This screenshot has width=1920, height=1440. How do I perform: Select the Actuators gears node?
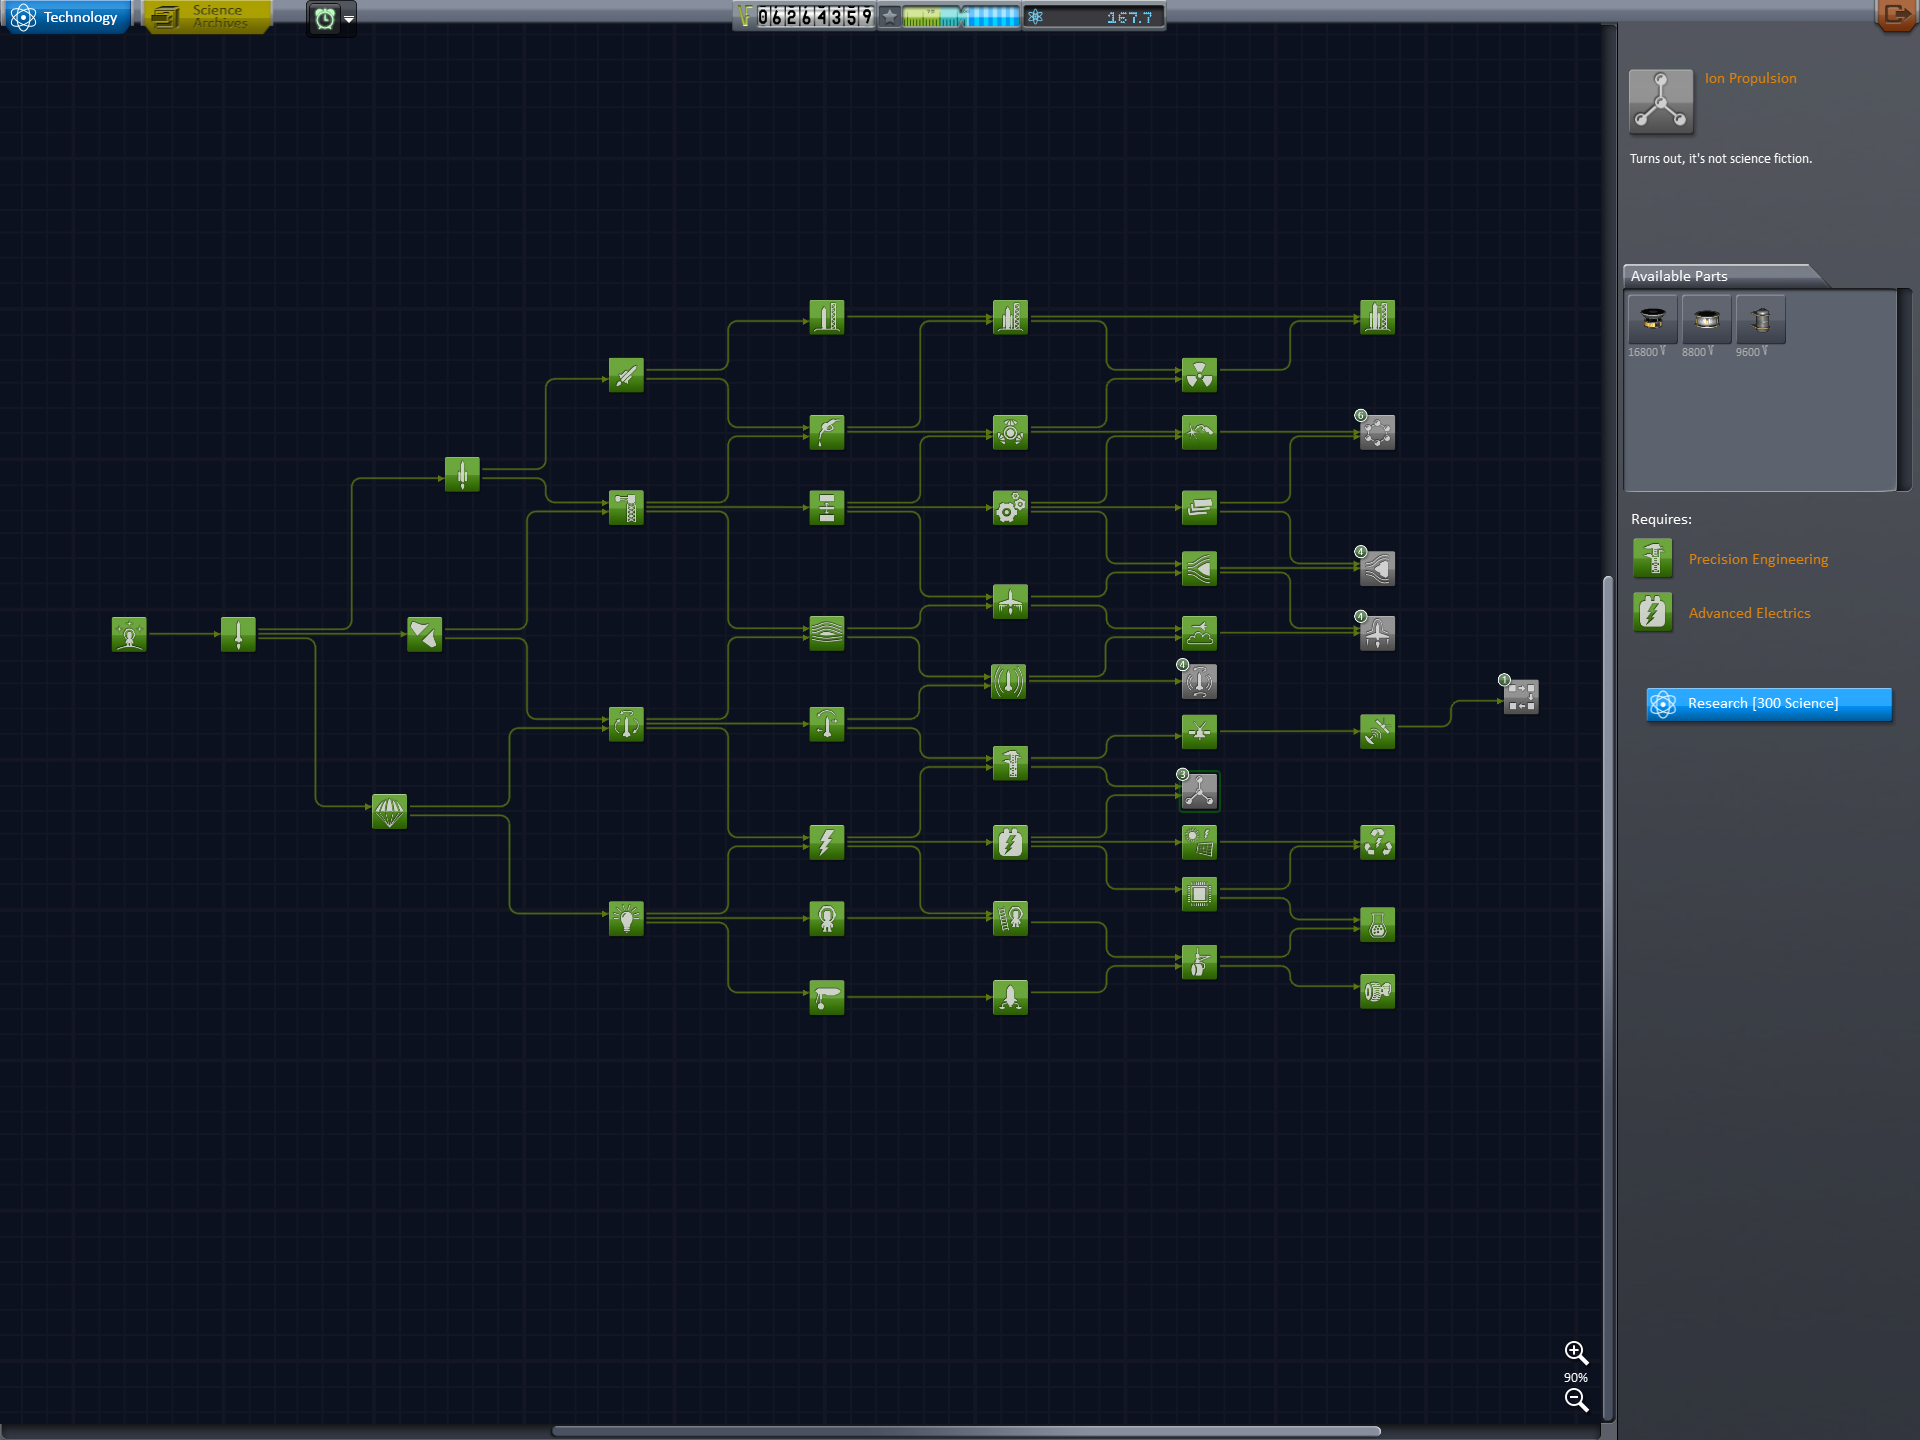pos(1010,507)
